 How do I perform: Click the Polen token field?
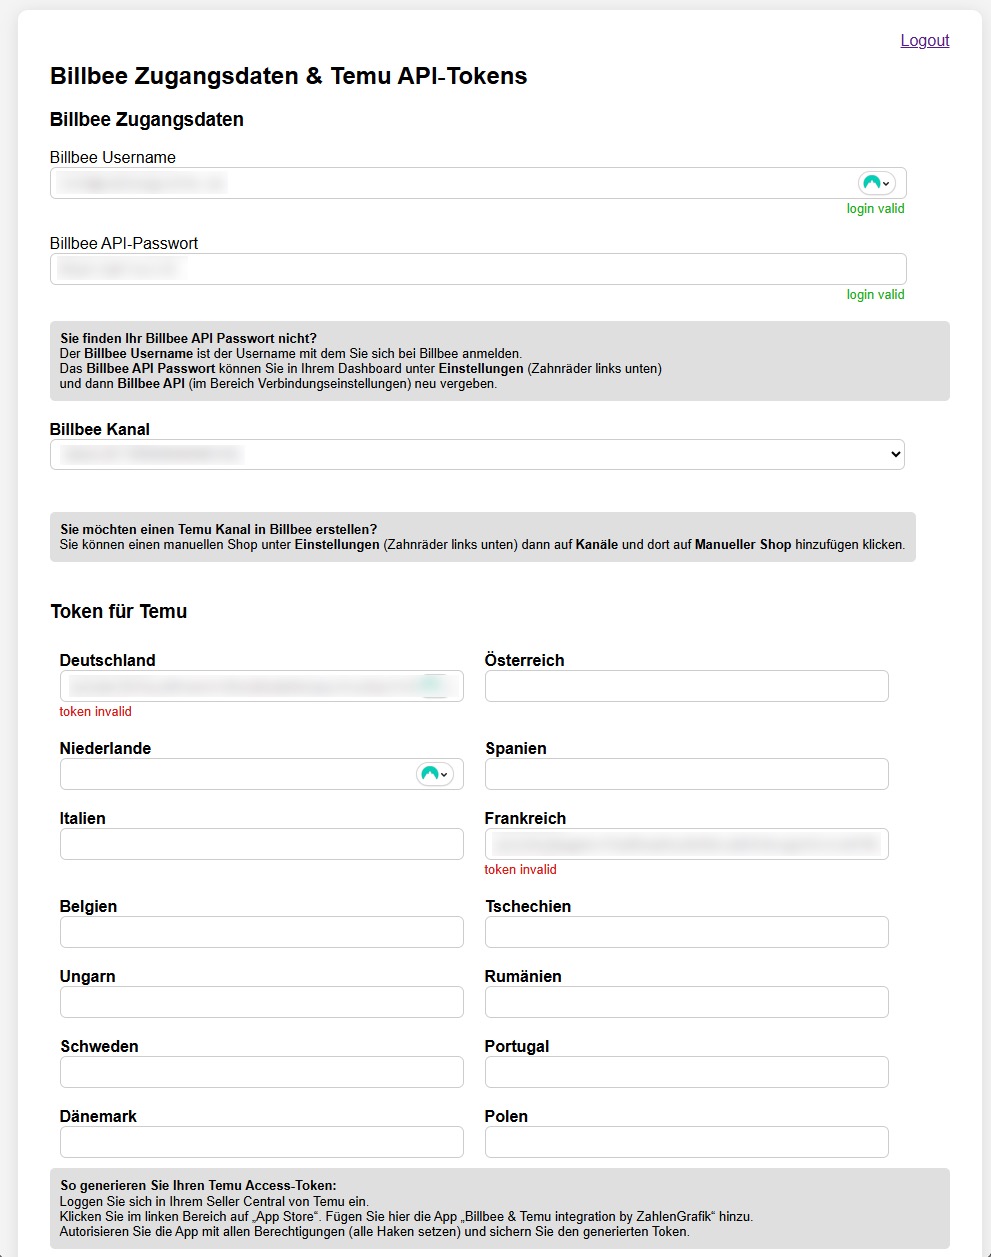(x=687, y=1142)
